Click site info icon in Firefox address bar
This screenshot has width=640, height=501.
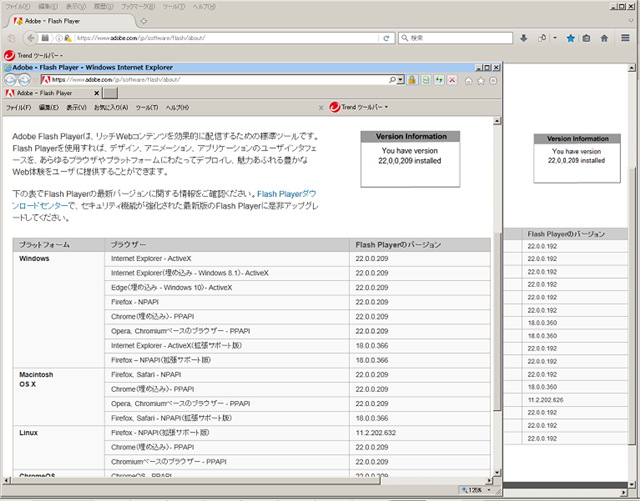point(59,38)
